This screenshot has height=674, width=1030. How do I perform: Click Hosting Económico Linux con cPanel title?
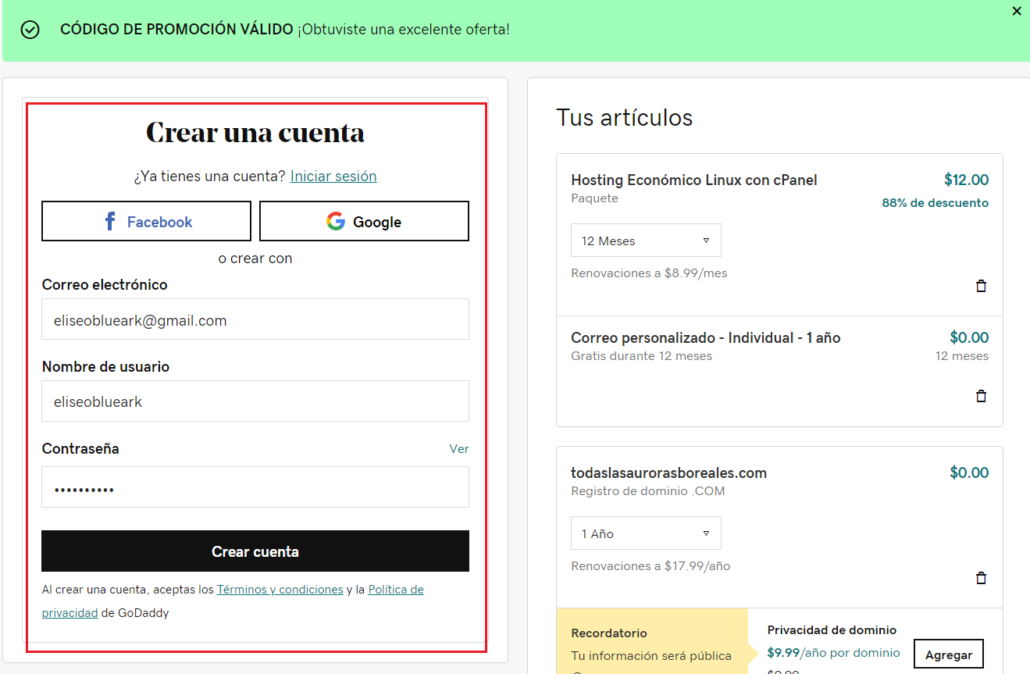(x=694, y=180)
